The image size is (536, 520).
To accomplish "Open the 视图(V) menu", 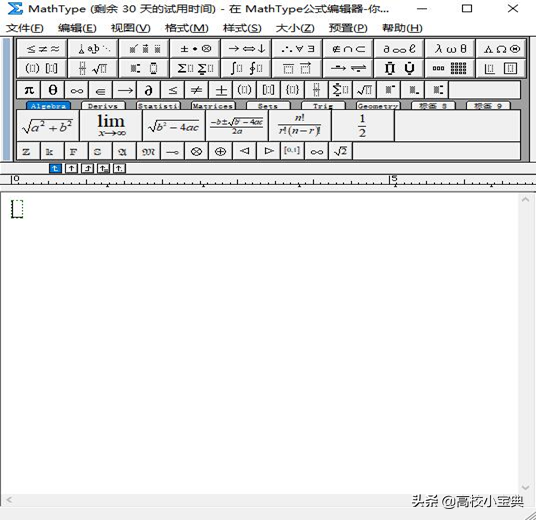I will click(x=131, y=28).
